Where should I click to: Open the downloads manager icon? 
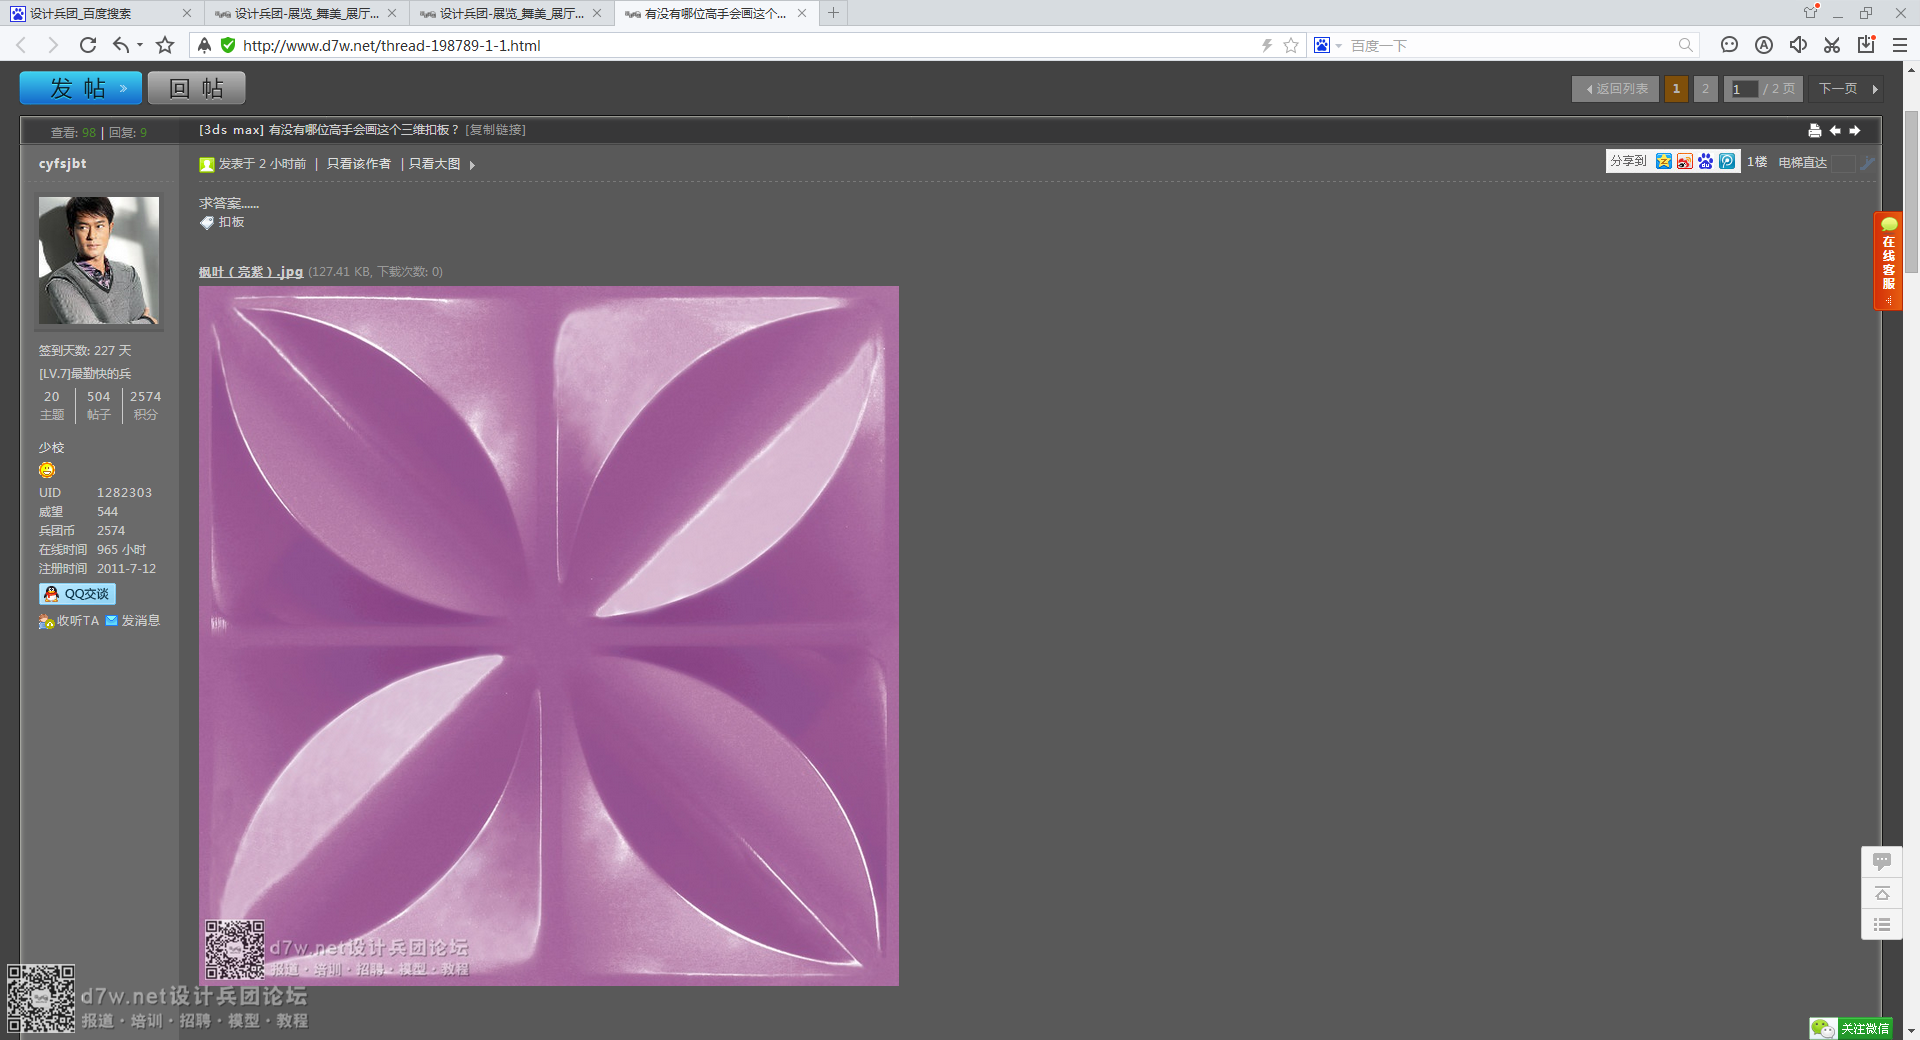(1866, 45)
